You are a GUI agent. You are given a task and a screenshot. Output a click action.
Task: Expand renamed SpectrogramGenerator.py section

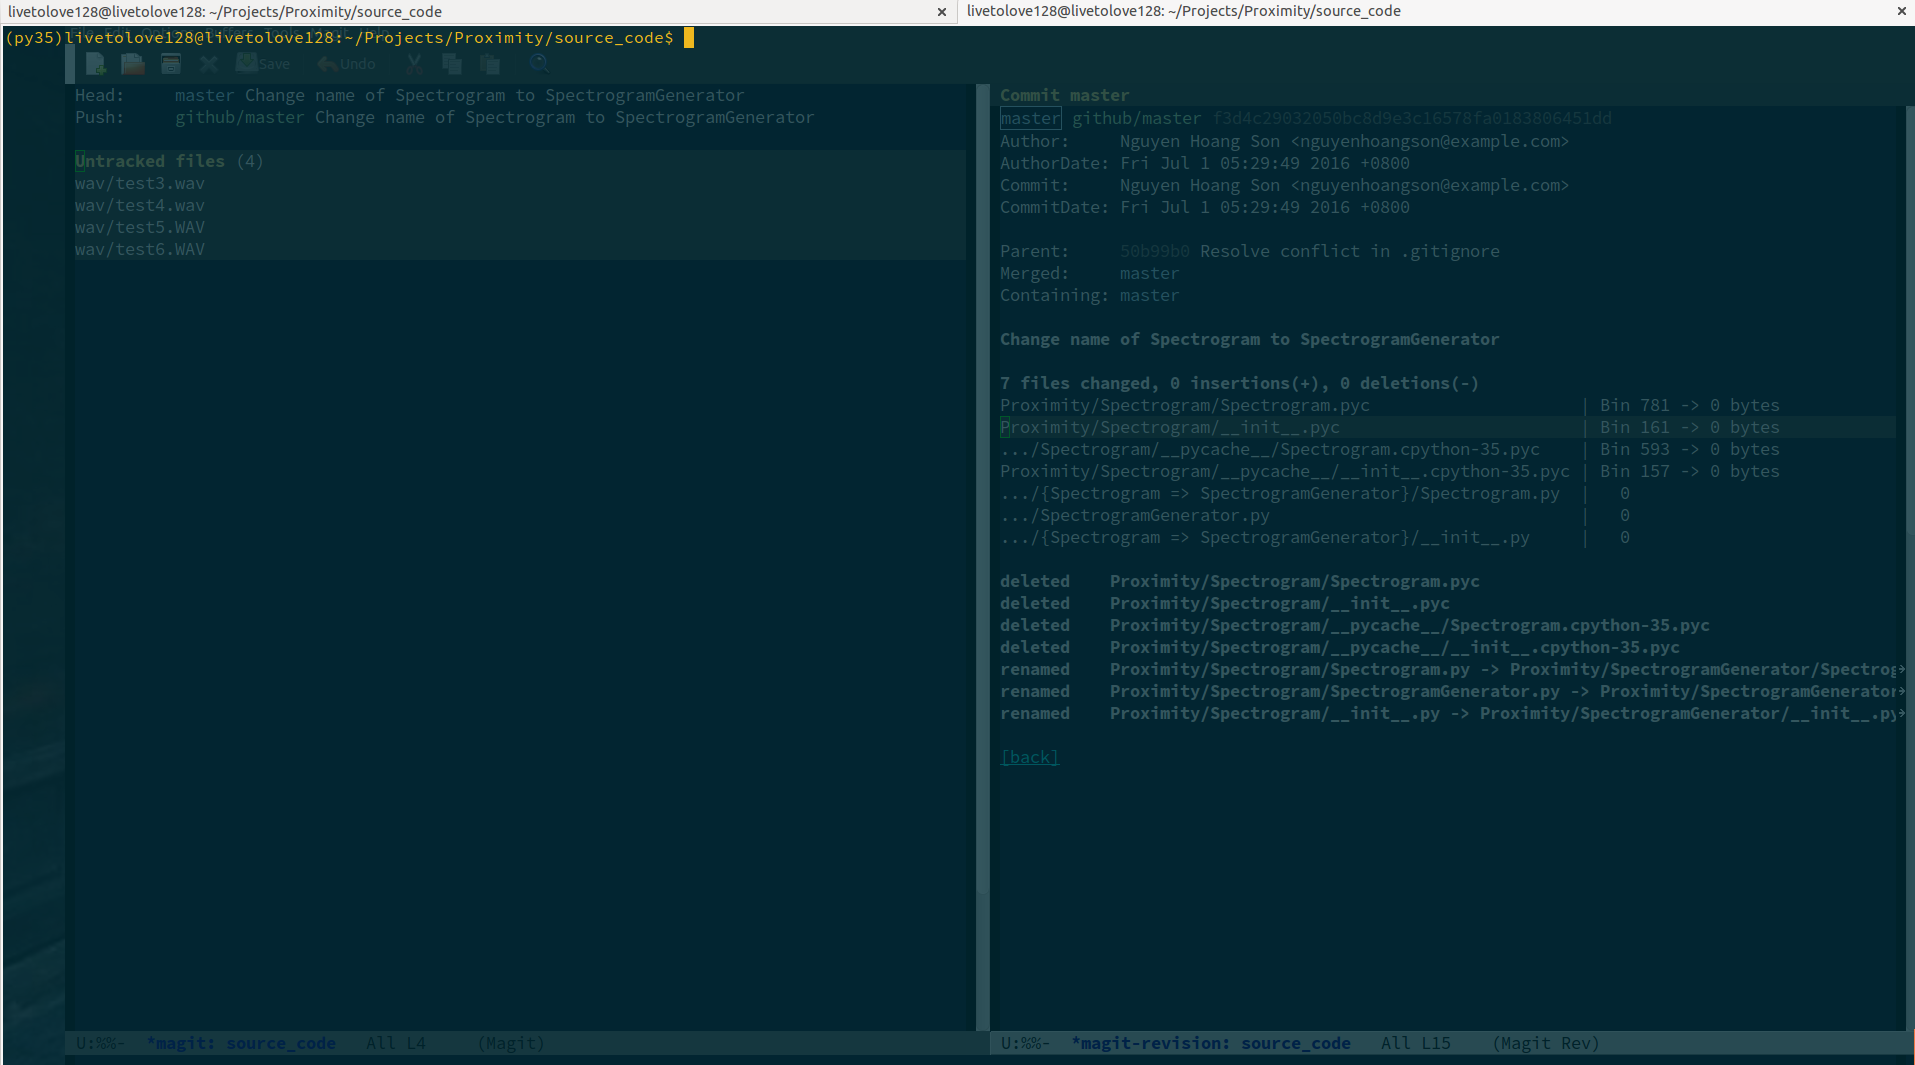point(1450,691)
